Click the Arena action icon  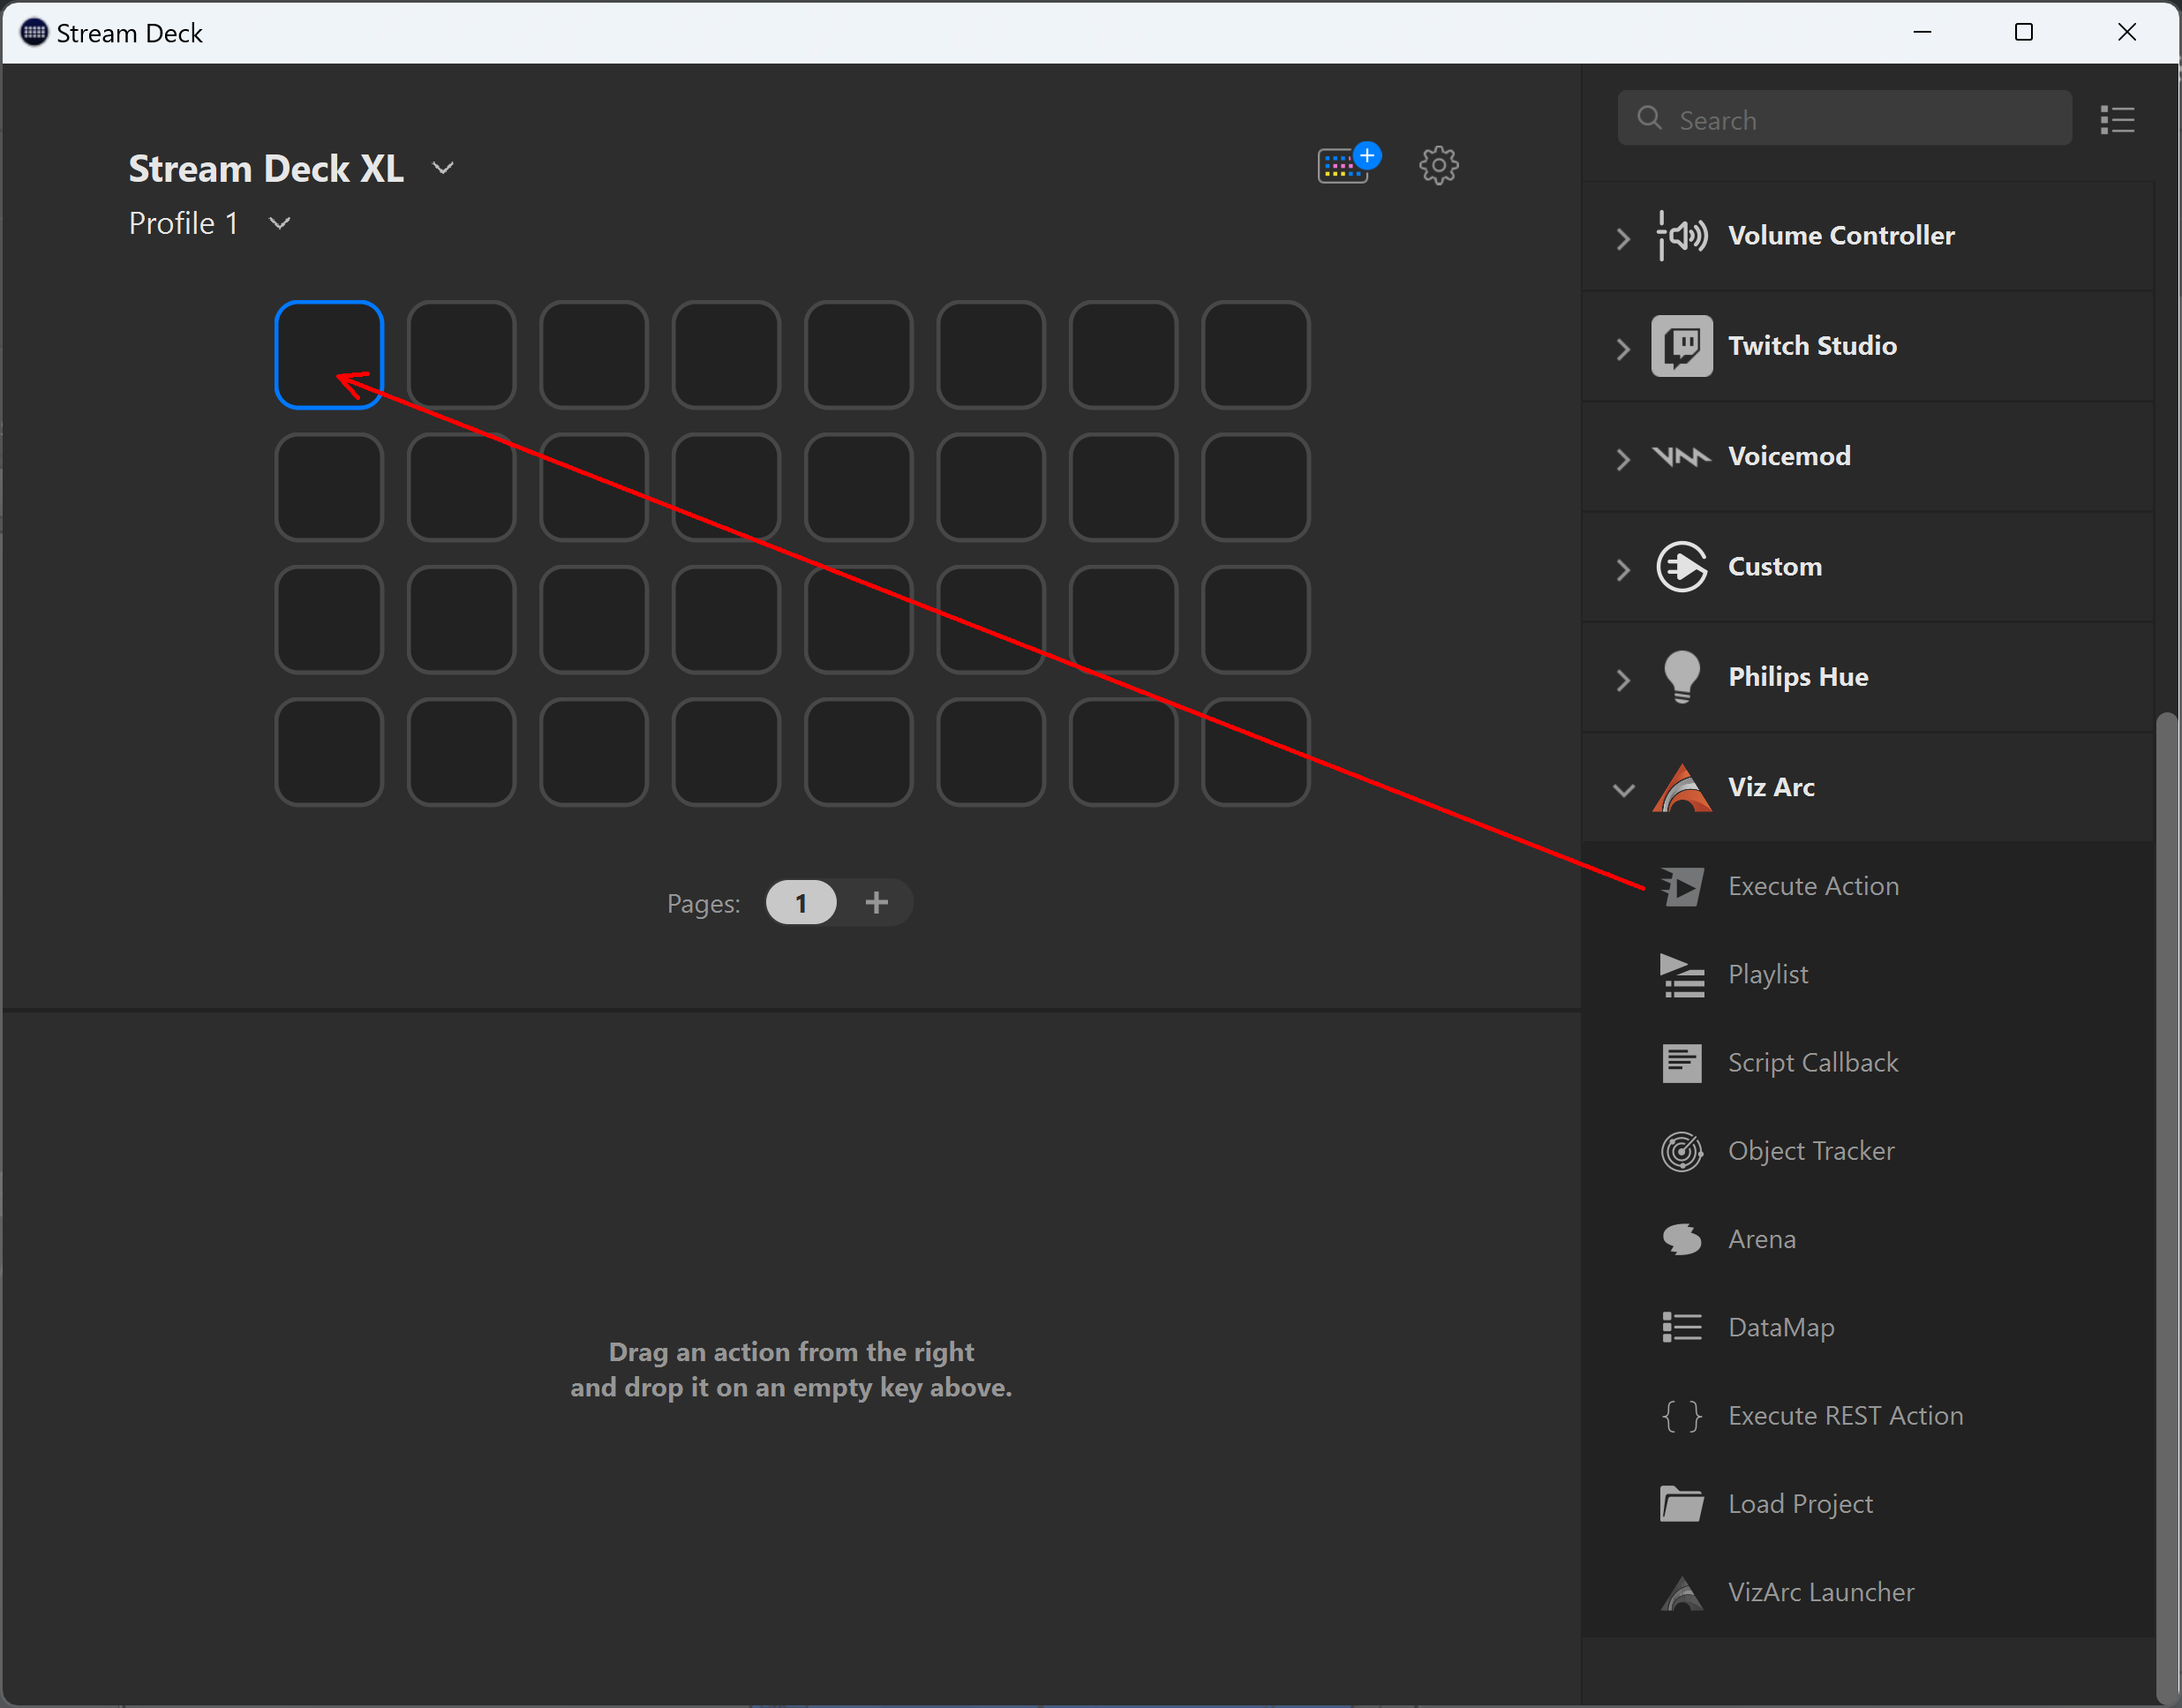(1682, 1240)
